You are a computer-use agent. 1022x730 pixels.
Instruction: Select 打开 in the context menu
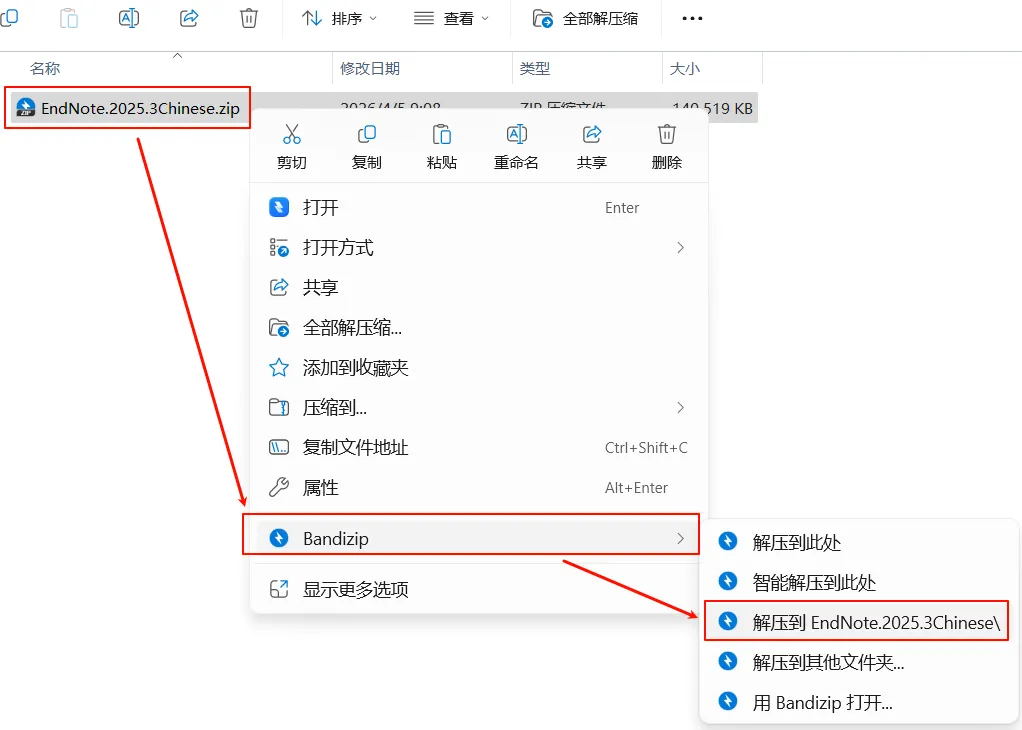pyautogui.click(x=479, y=207)
